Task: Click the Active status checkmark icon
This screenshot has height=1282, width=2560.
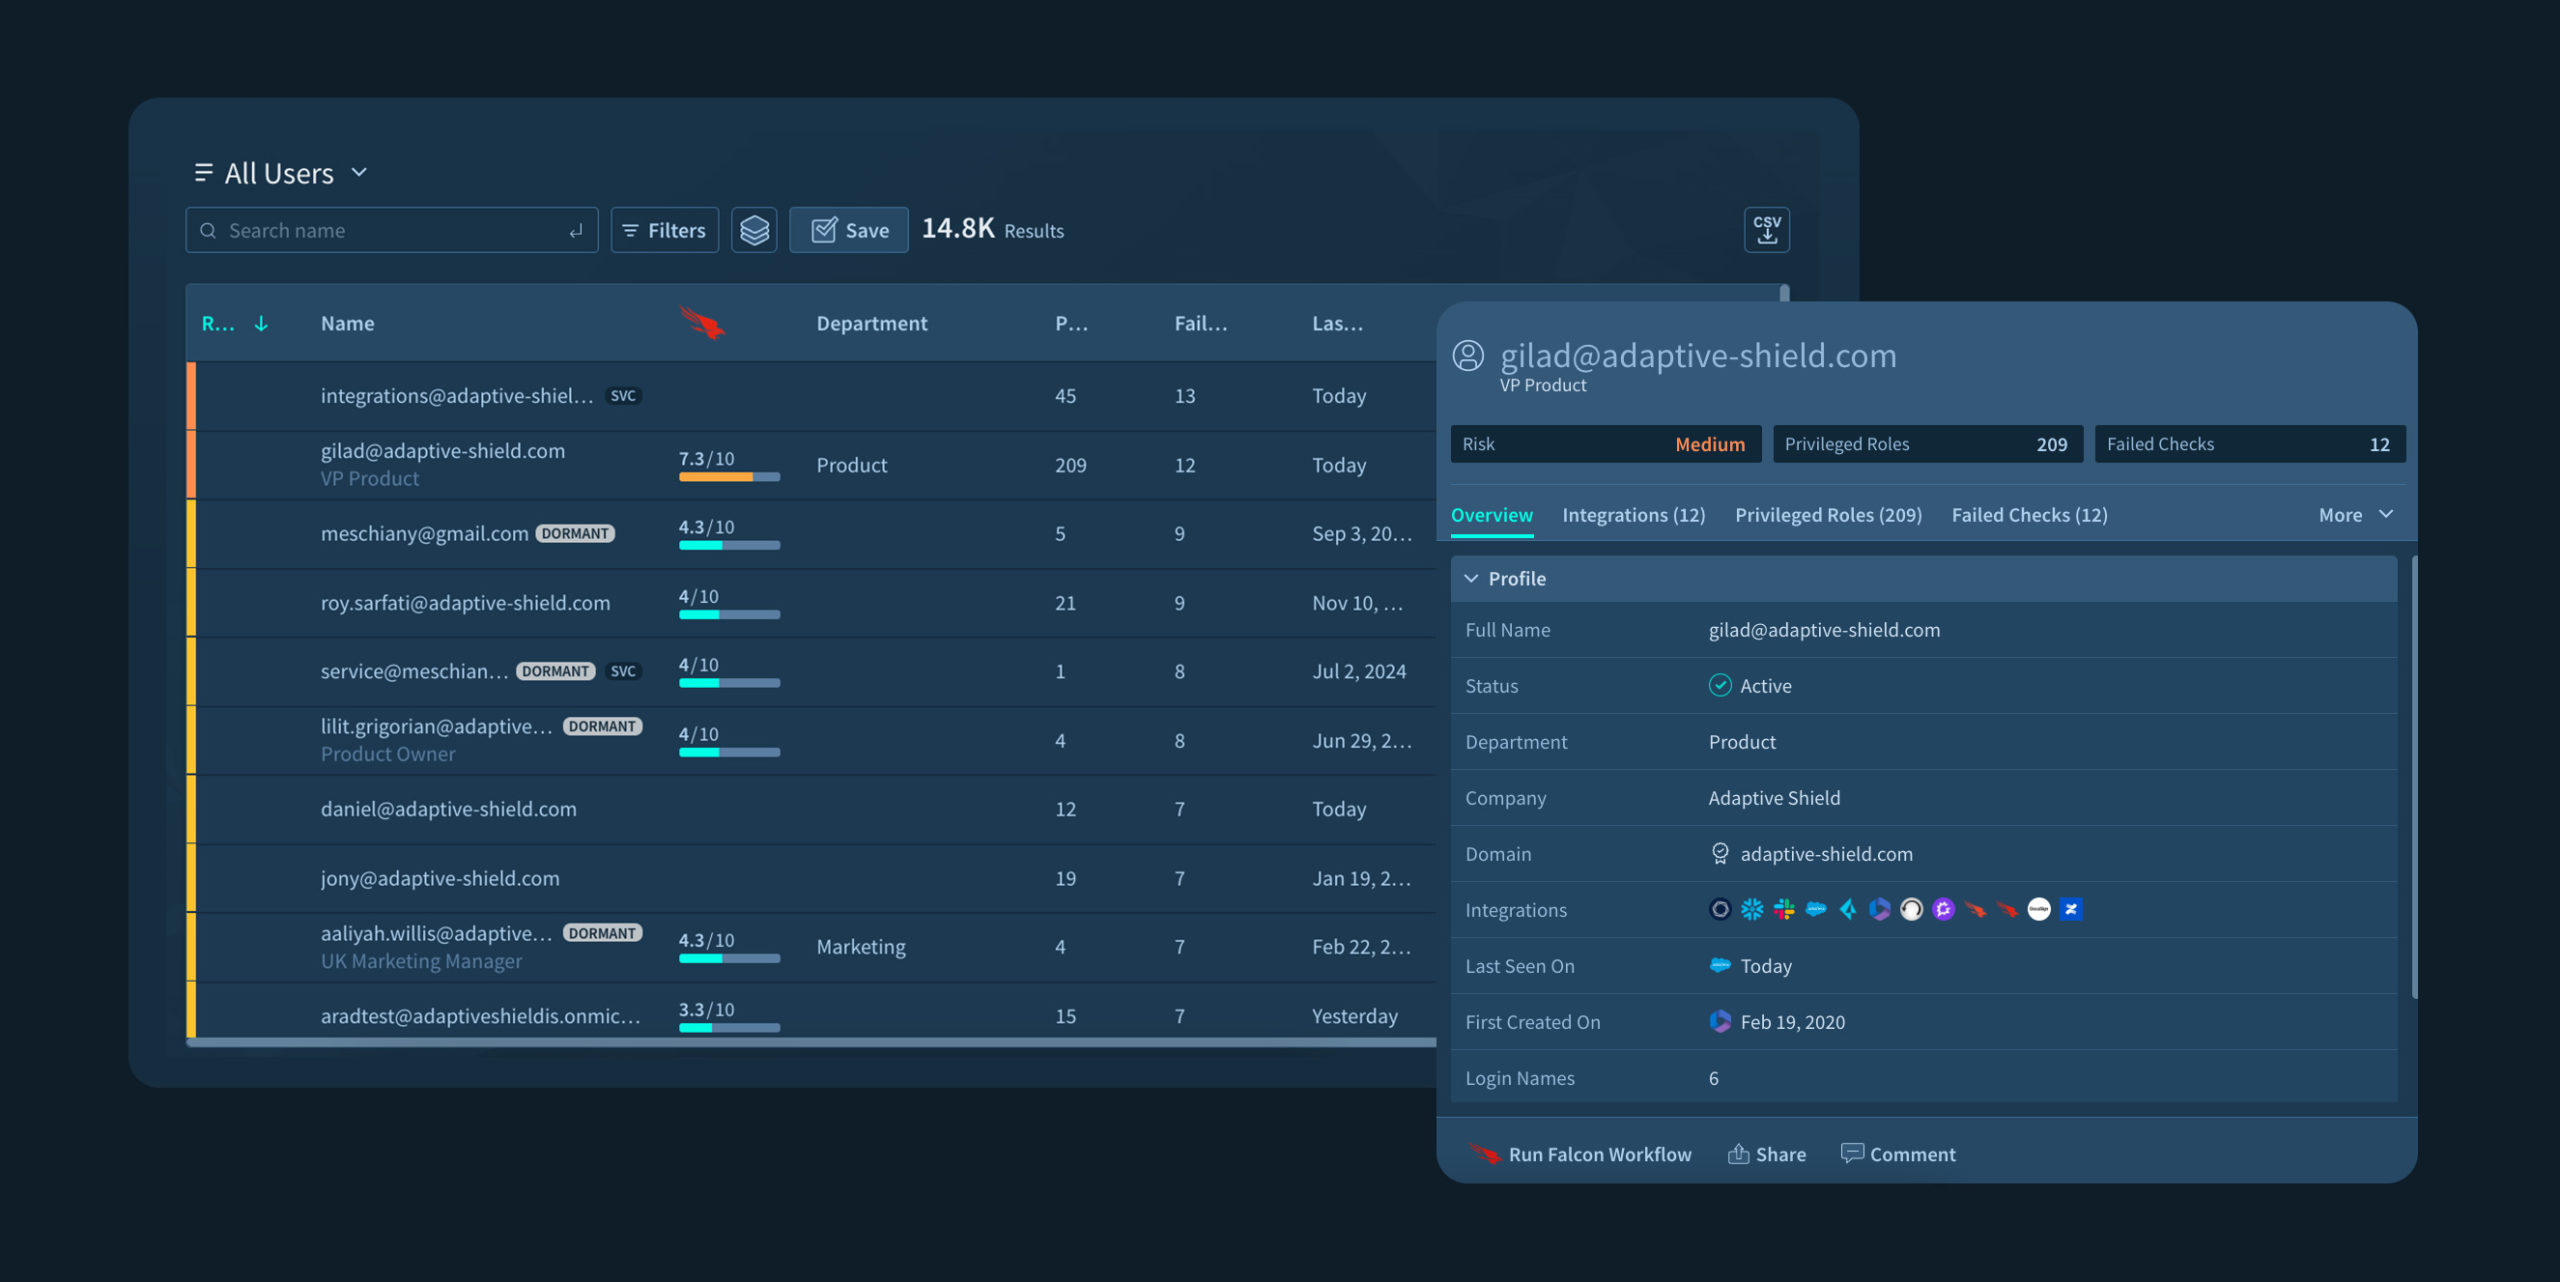Action: click(1720, 685)
